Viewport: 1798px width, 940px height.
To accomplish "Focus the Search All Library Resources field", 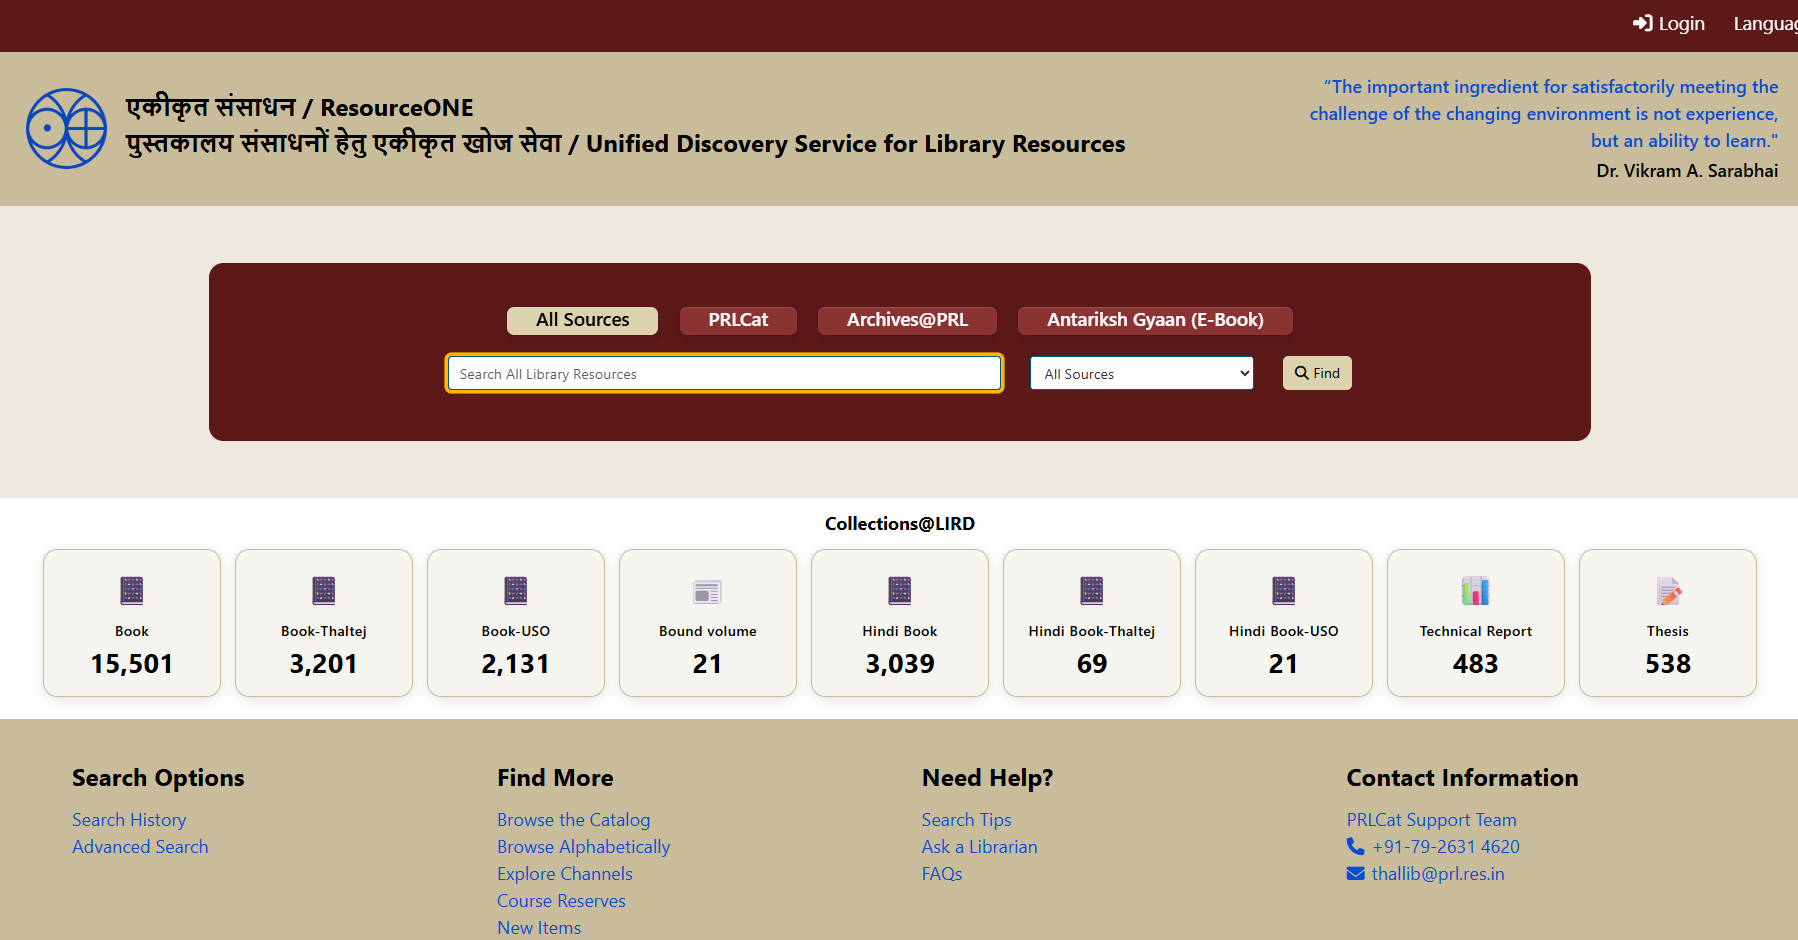I will coord(724,374).
